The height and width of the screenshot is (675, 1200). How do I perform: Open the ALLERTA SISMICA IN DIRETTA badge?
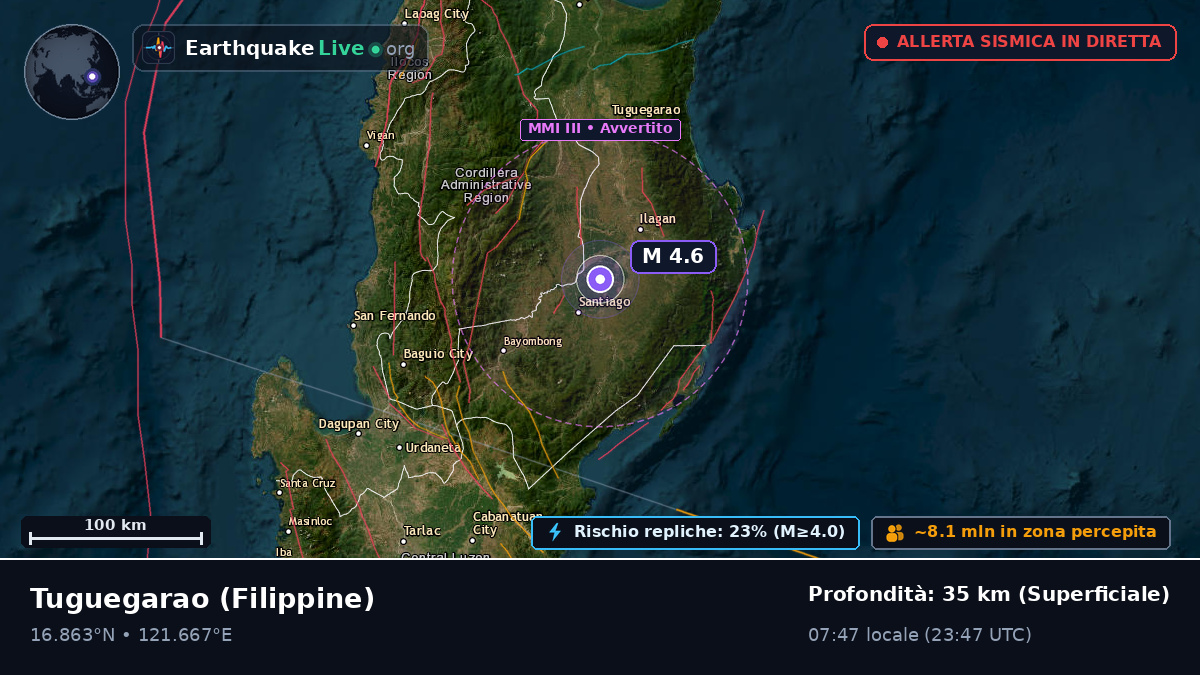pyautogui.click(x=1020, y=42)
